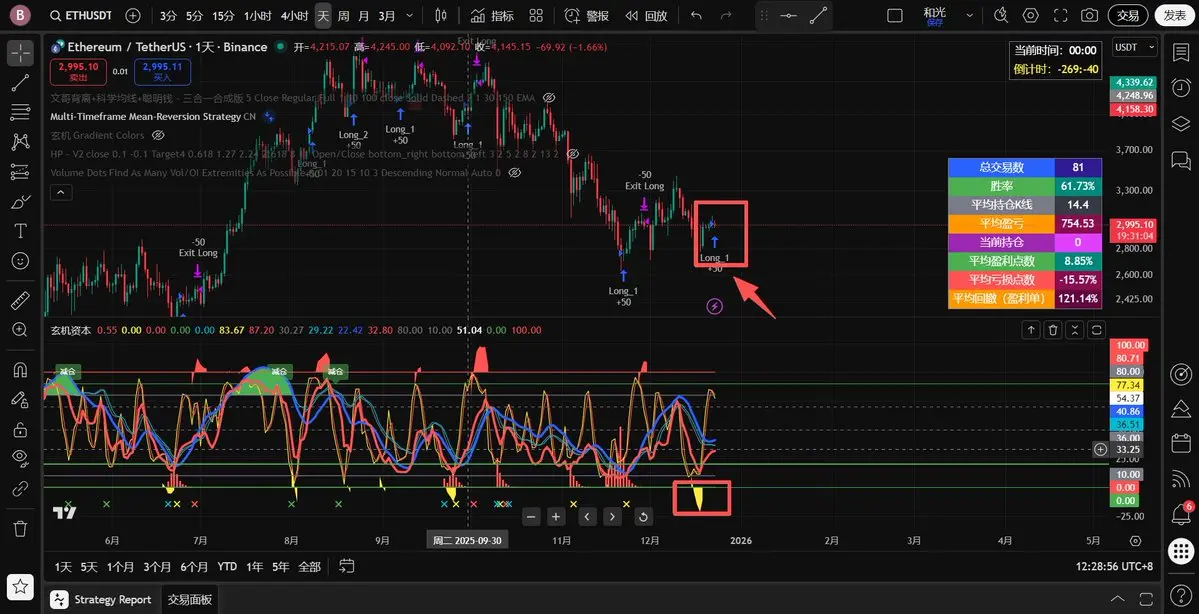Select the 3月 interval

pos(388,15)
